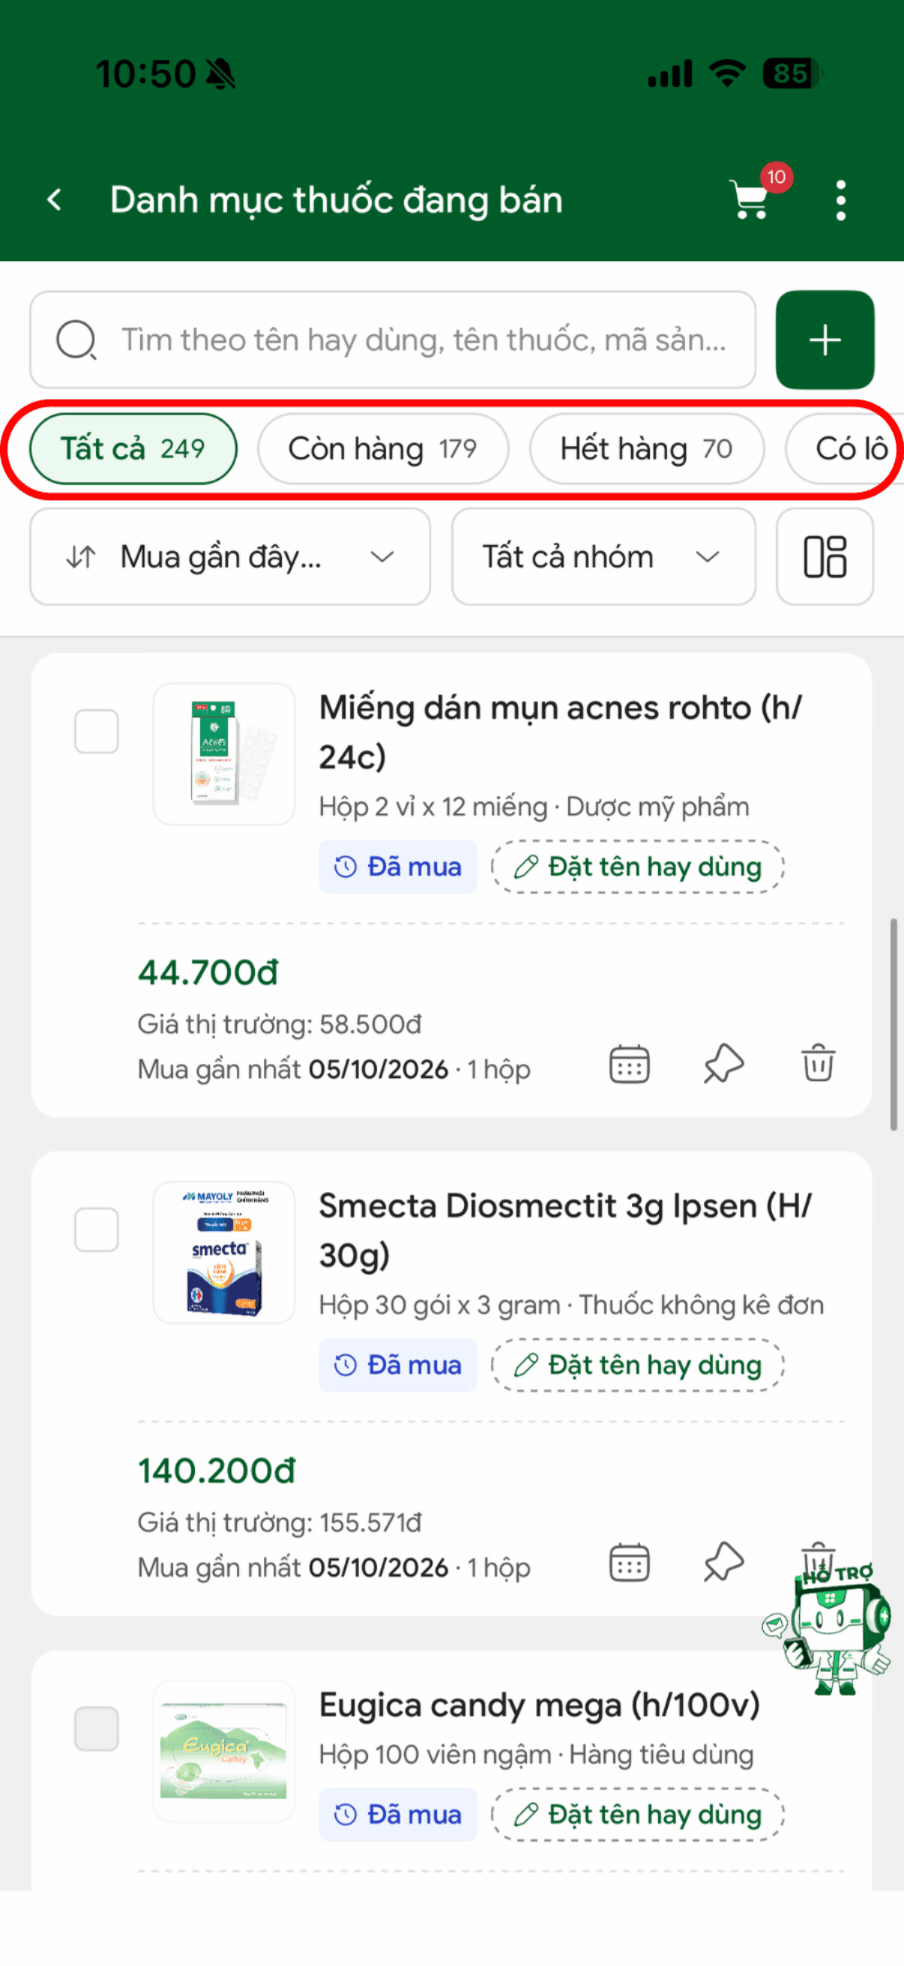The height and width of the screenshot is (1966, 904).
Task: Focus the product search input field
Action: [x=393, y=340]
